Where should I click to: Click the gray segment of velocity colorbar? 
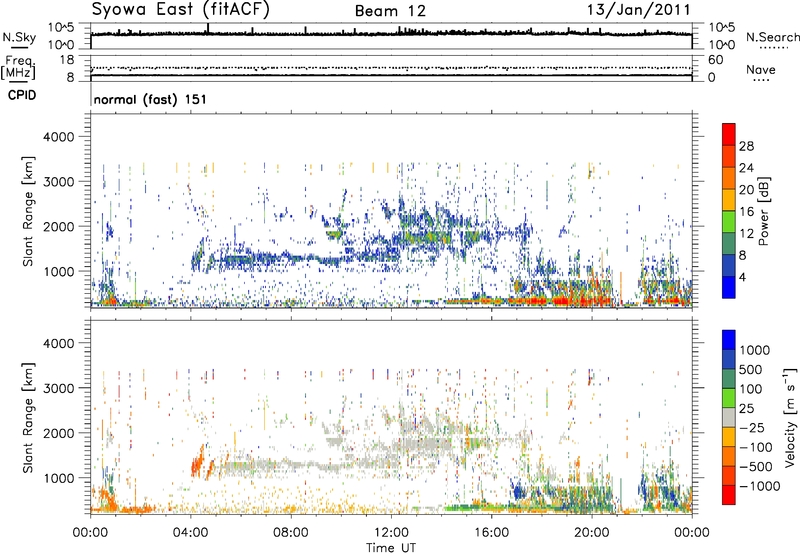point(729,417)
